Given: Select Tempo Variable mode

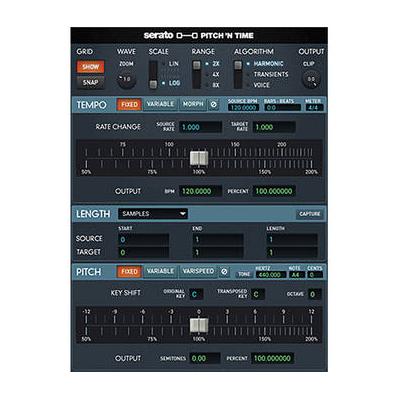Looking at the screenshot, I should coord(160,104).
